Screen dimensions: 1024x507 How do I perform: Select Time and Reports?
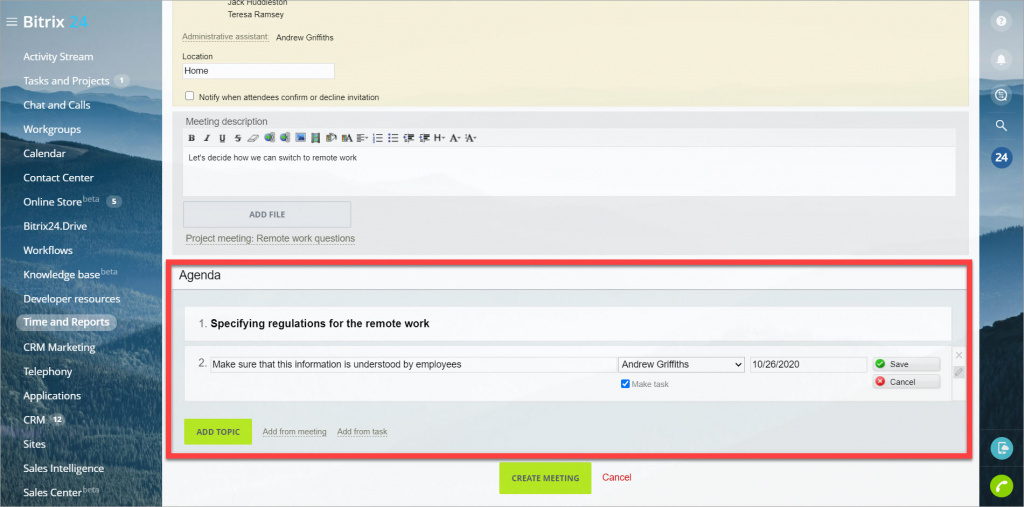[x=66, y=322]
